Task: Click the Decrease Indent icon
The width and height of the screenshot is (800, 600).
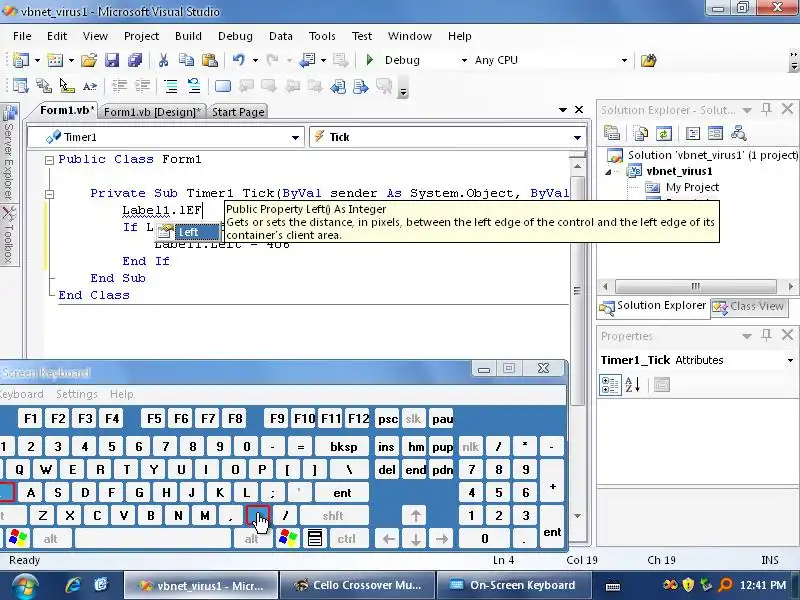Action: click(x=119, y=86)
